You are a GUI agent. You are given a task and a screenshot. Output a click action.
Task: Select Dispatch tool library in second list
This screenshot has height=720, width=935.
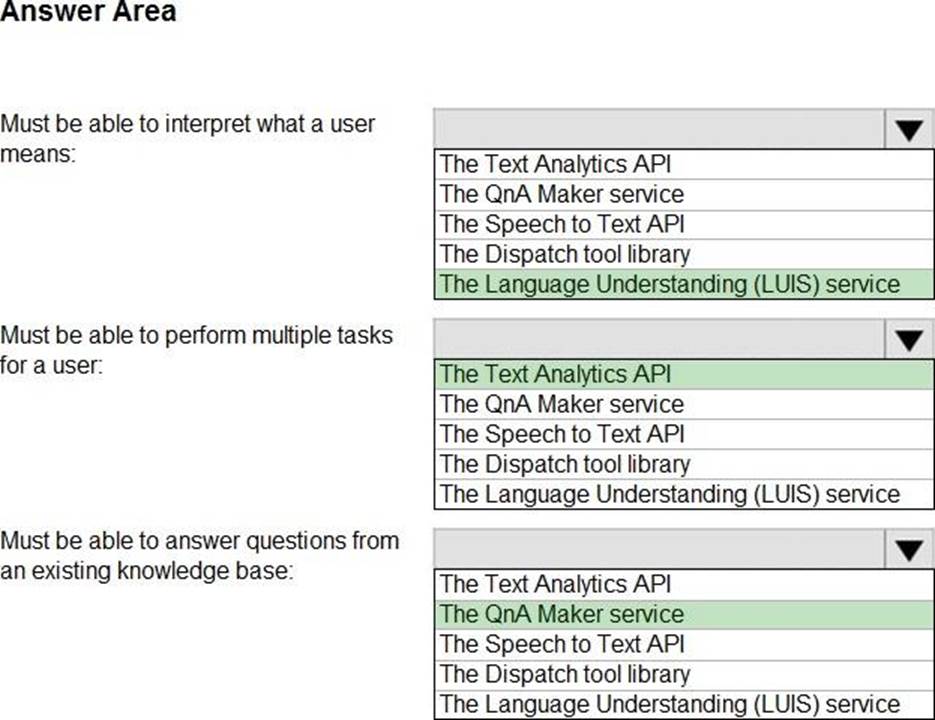point(684,464)
